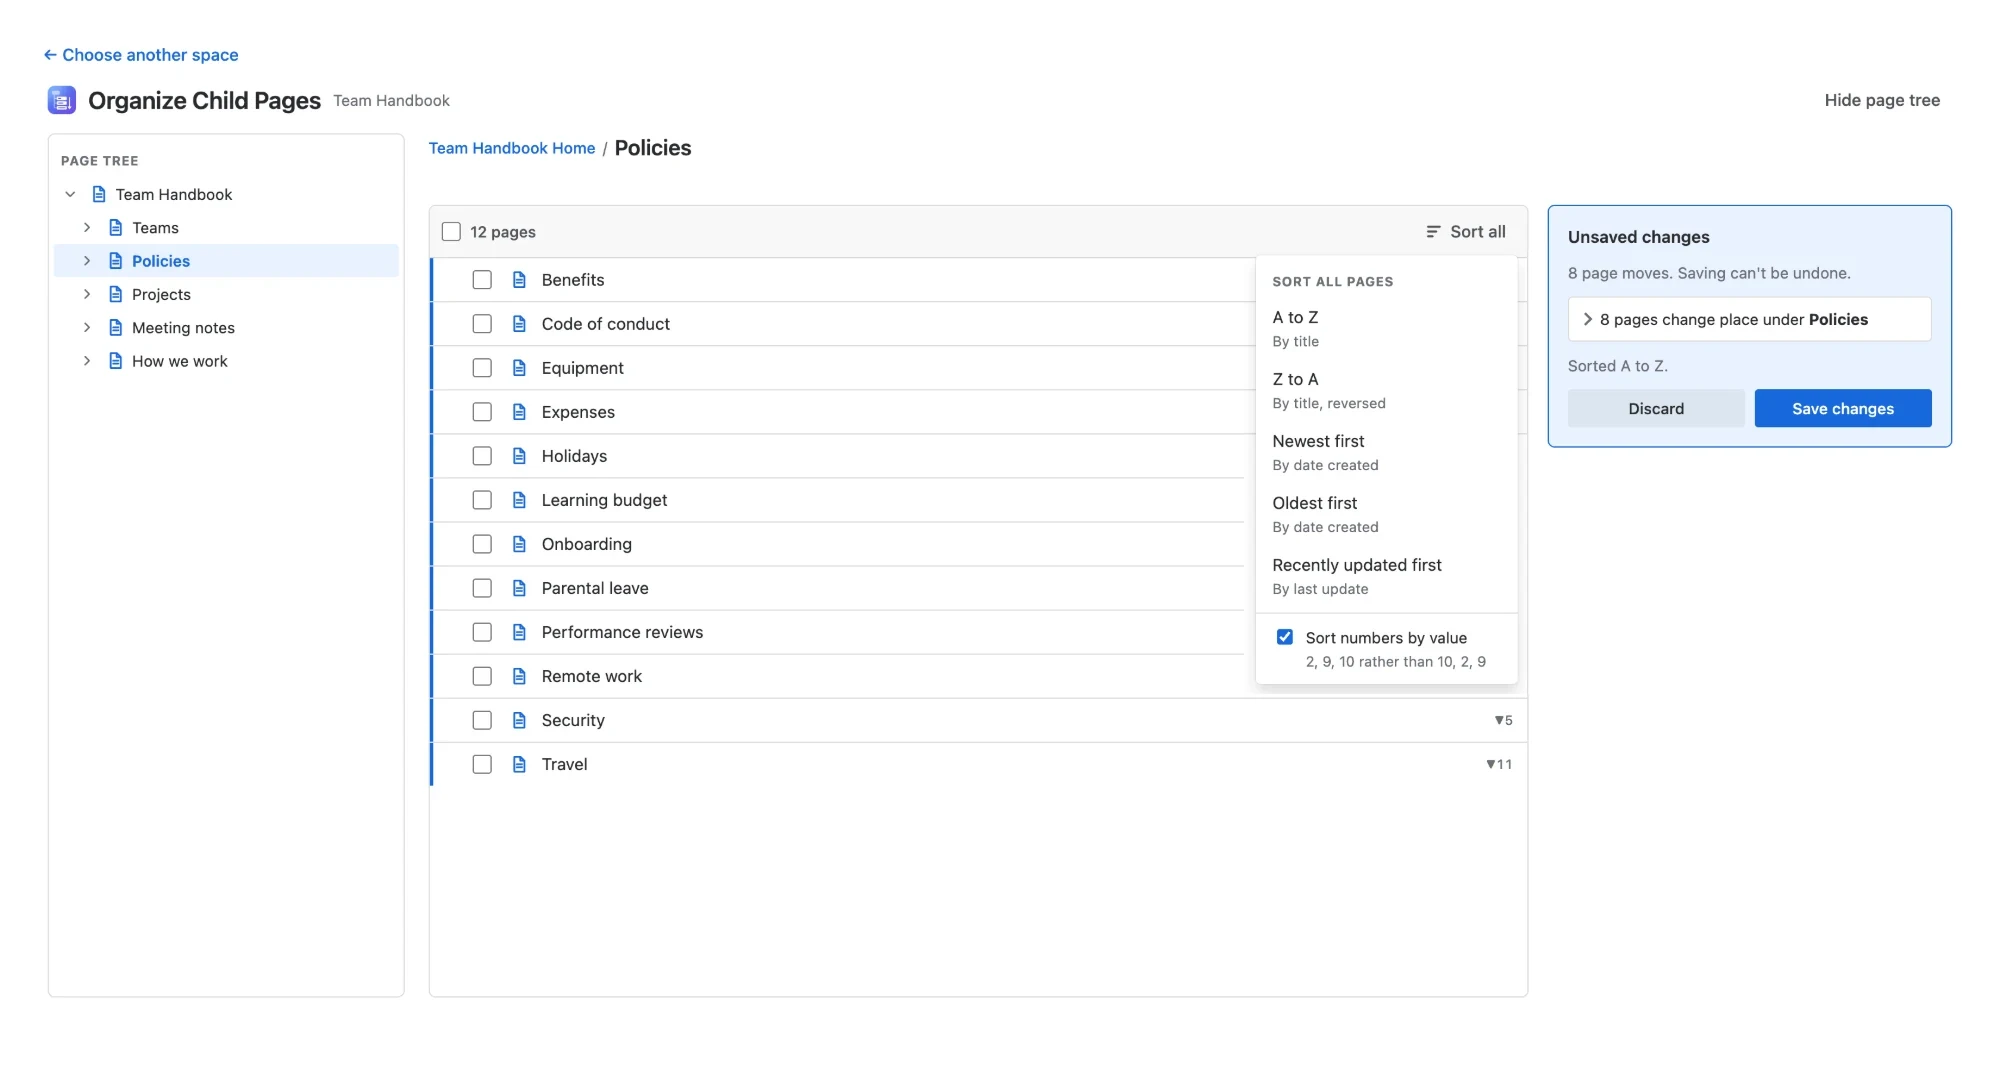Tick the select-all checkbox next to 12 pages

pos(451,232)
